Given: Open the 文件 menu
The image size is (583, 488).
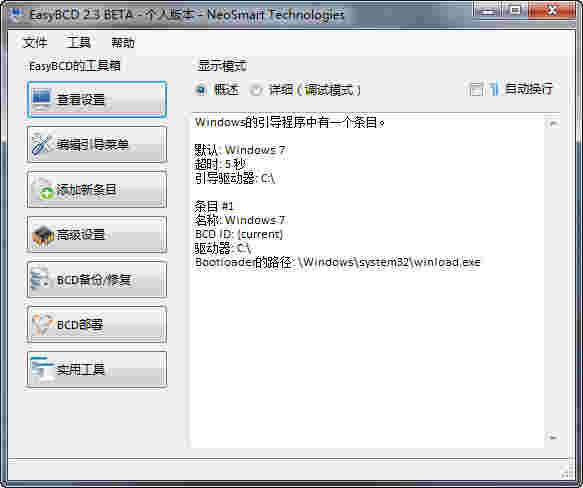Looking at the screenshot, I should (x=35, y=42).
